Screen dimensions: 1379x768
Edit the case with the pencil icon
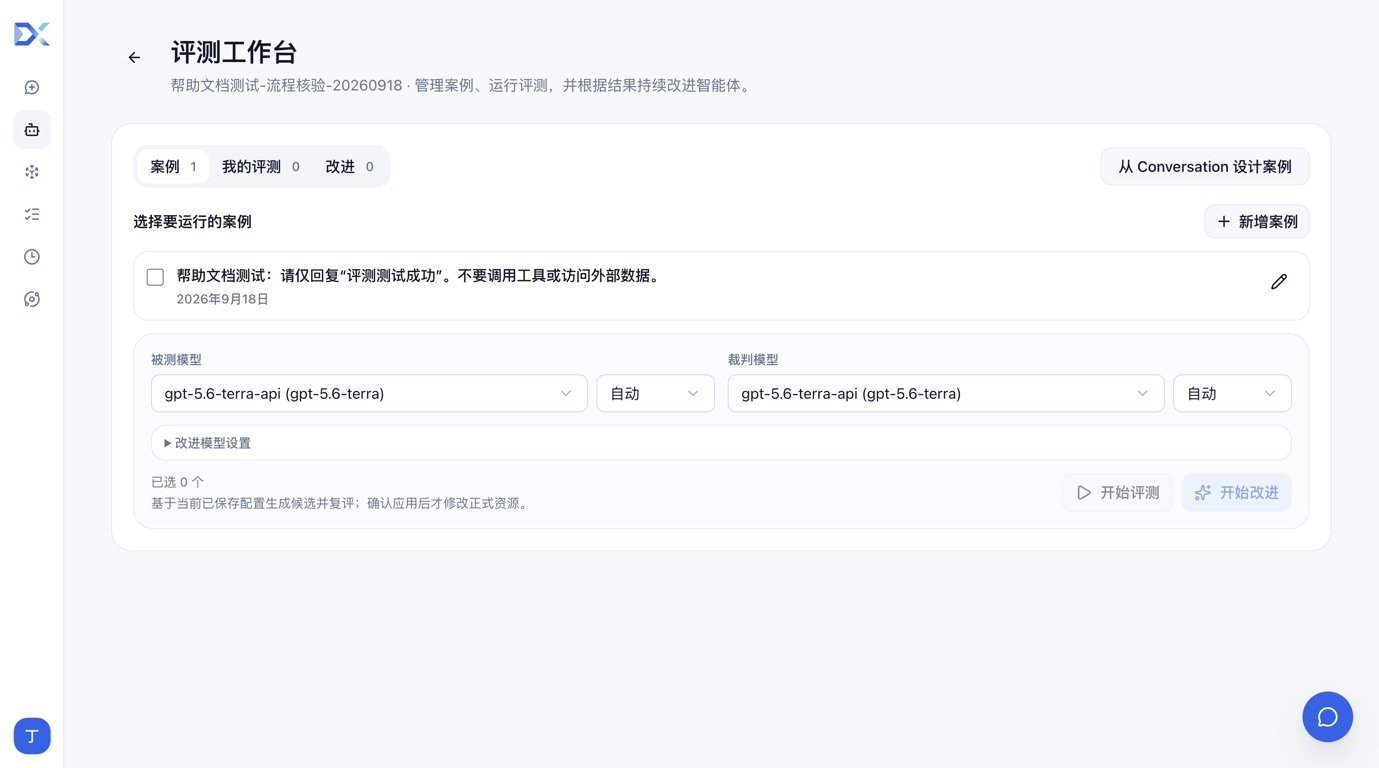[x=1279, y=282]
